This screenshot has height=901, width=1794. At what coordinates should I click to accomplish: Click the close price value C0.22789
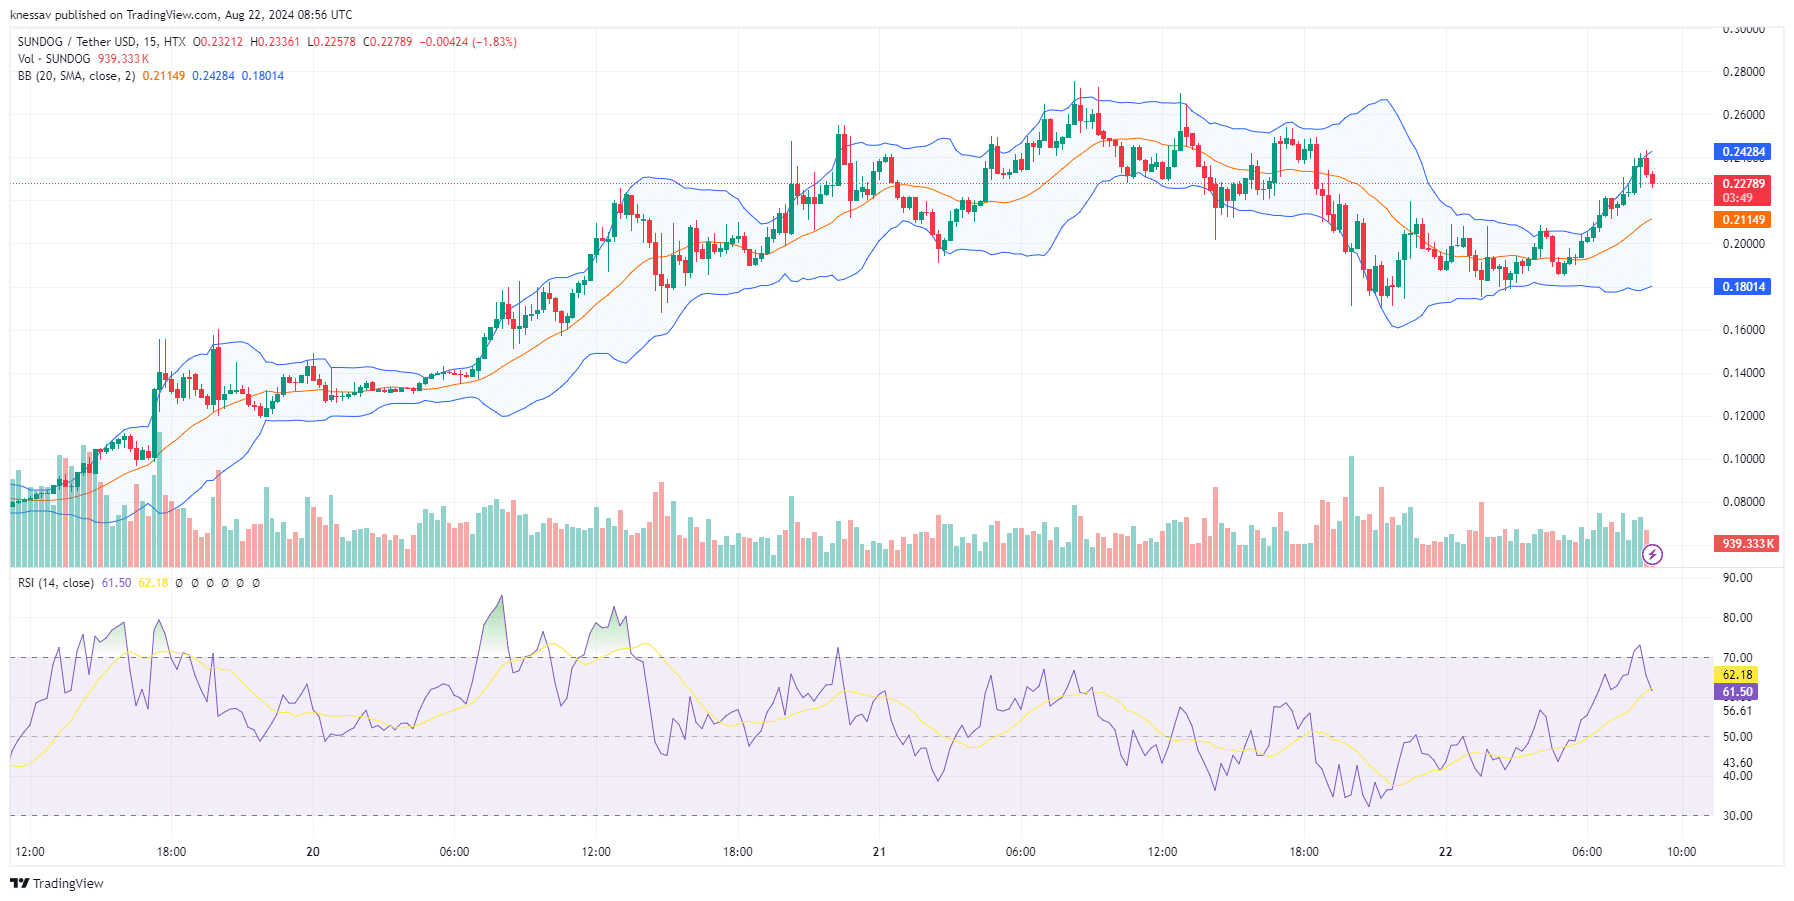387,42
